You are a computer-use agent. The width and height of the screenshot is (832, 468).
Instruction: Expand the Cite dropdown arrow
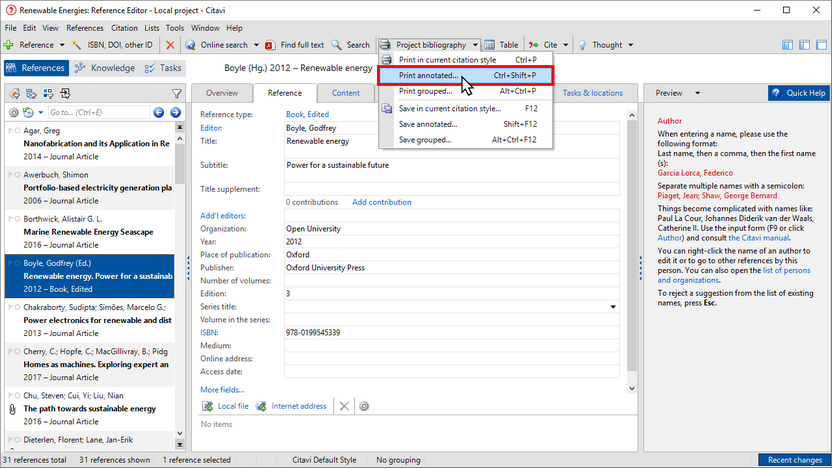click(x=566, y=45)
